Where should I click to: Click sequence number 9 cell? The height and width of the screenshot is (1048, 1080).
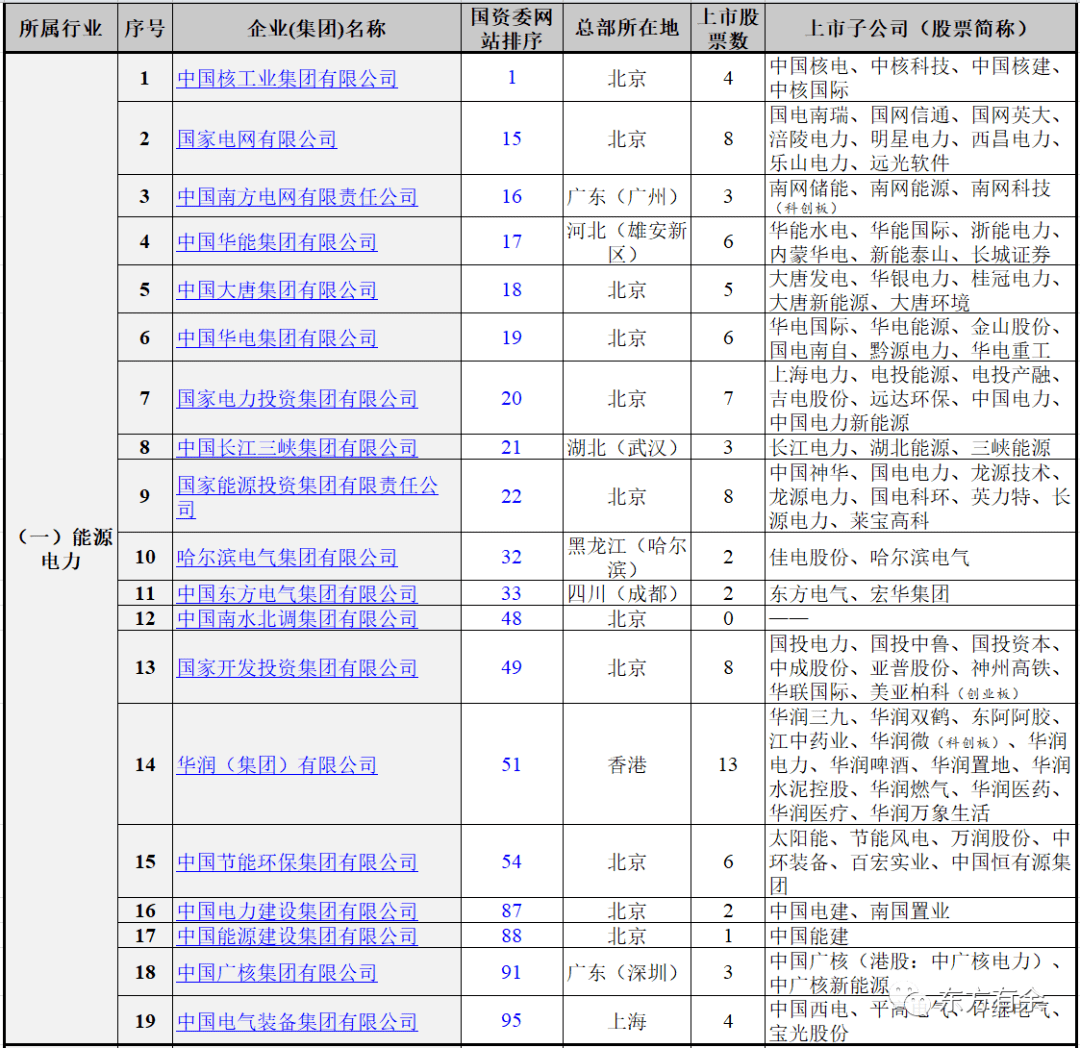point(145,496)
